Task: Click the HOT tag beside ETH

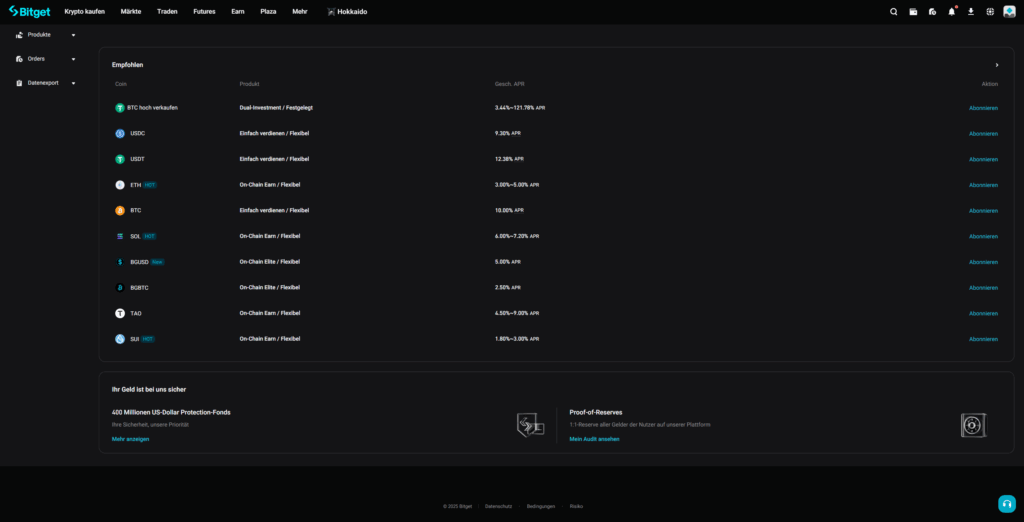Action: click(x=150, y=185)
